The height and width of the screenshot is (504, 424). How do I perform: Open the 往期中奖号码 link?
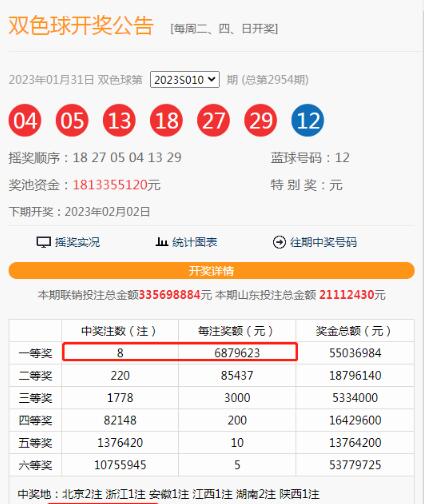coord(323,242)
